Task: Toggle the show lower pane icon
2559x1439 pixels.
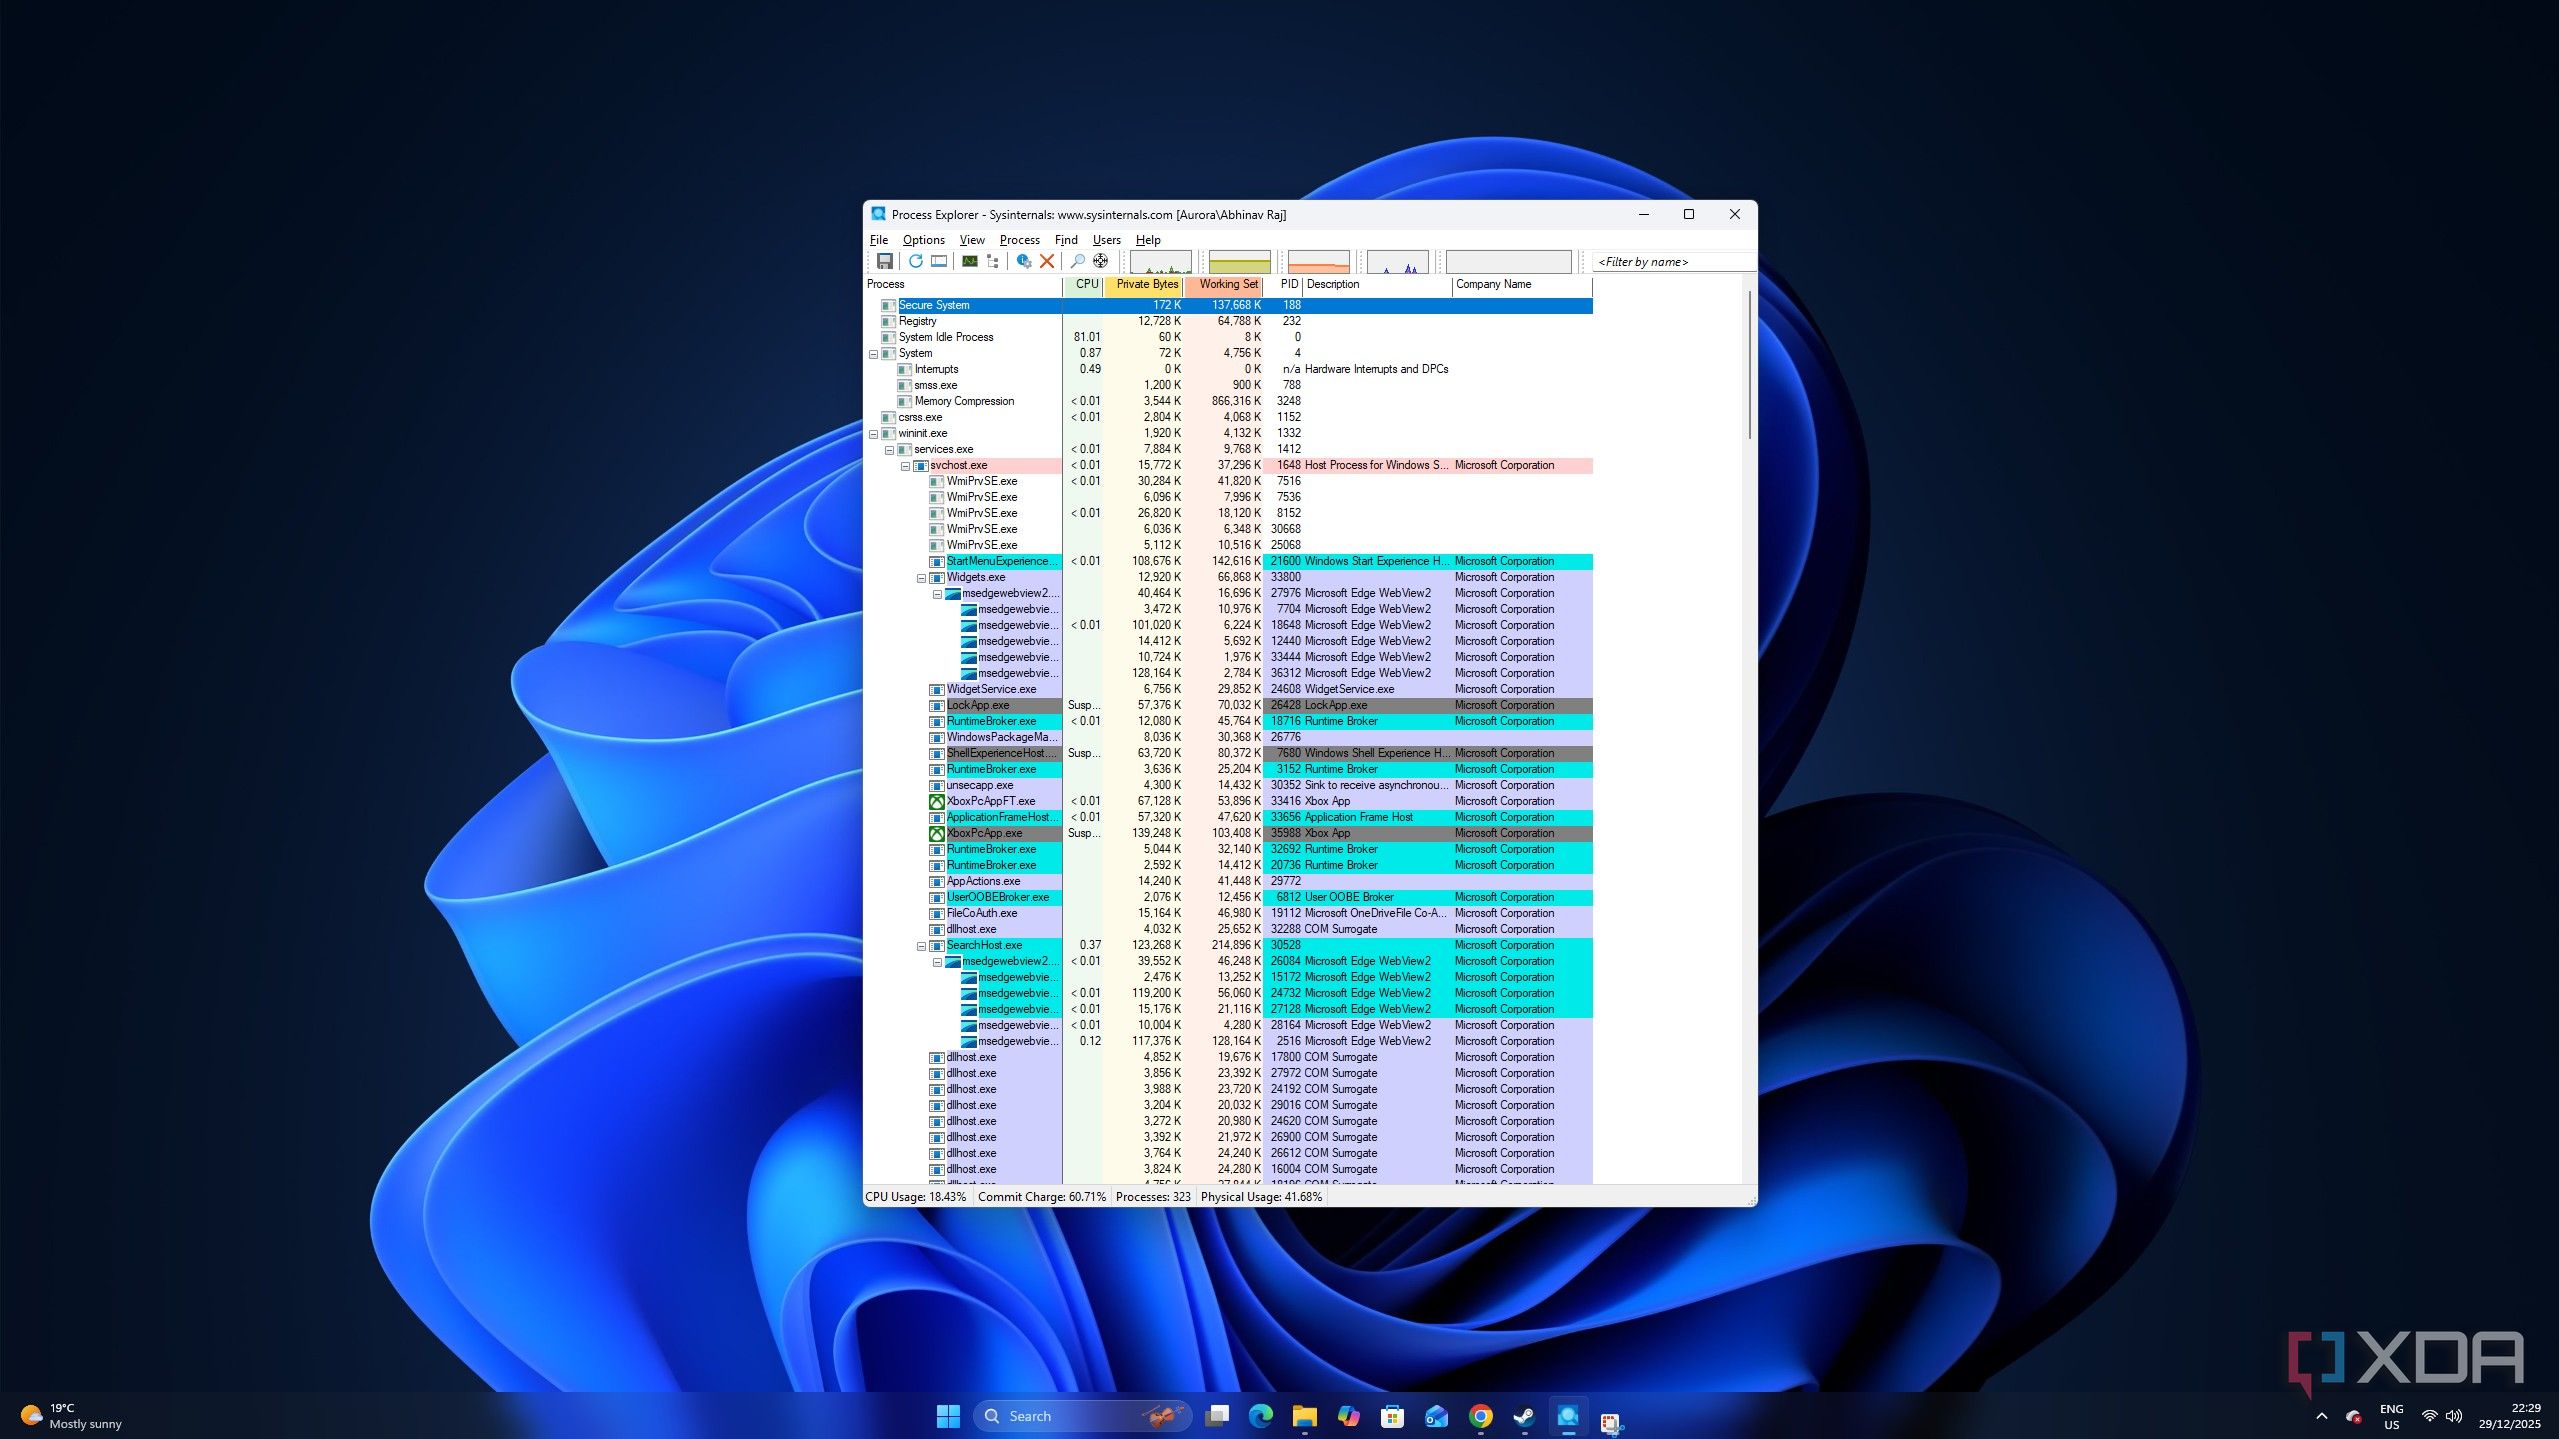Action: pos(939,261)
